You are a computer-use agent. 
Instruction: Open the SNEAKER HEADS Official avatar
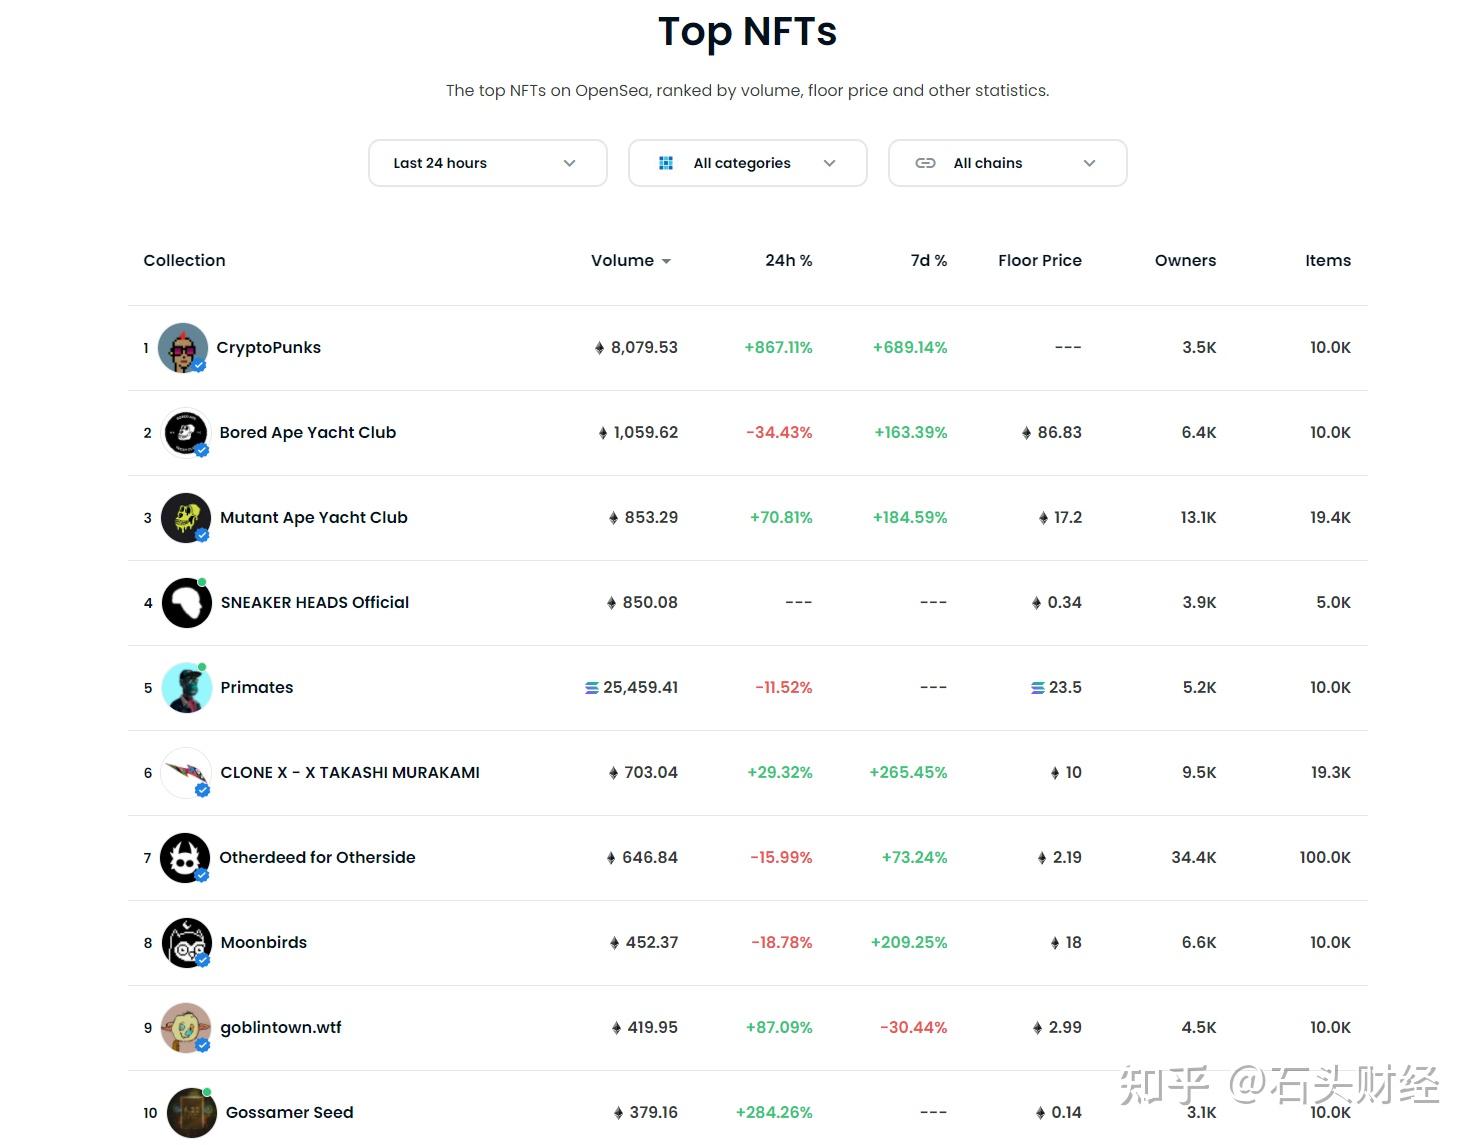click(x=186, y=603)
